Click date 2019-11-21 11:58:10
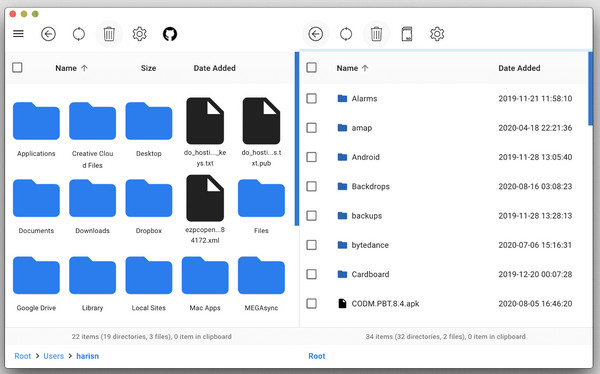 click(535, 98)
